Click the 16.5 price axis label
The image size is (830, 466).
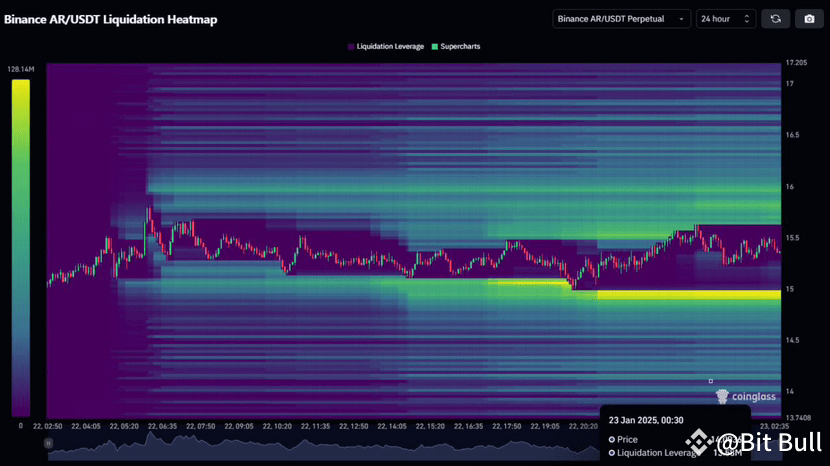792,135
